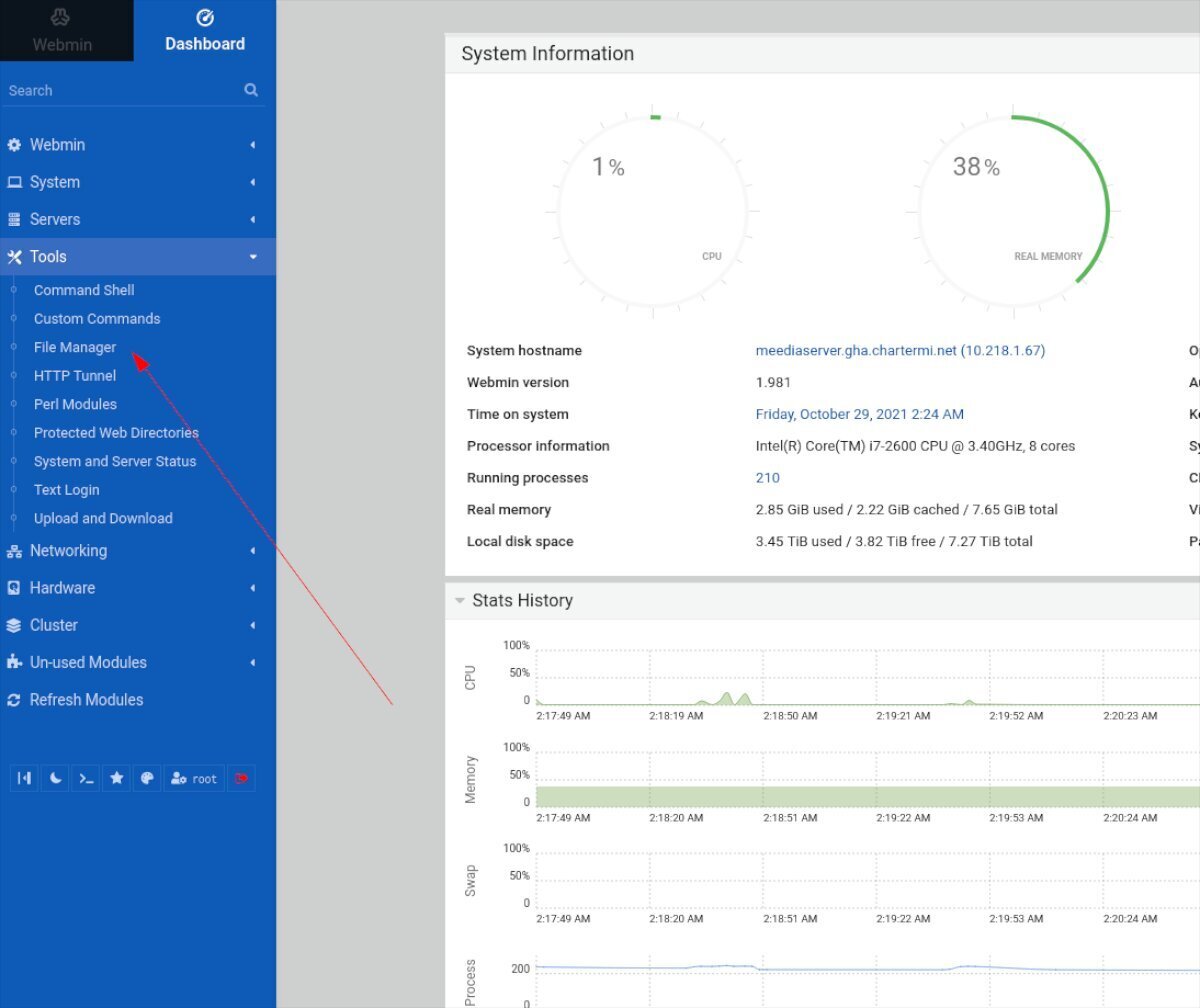The image size is (1200, 1008).
Task: Switch to the Dashboard tab
Action: [205, 31]
